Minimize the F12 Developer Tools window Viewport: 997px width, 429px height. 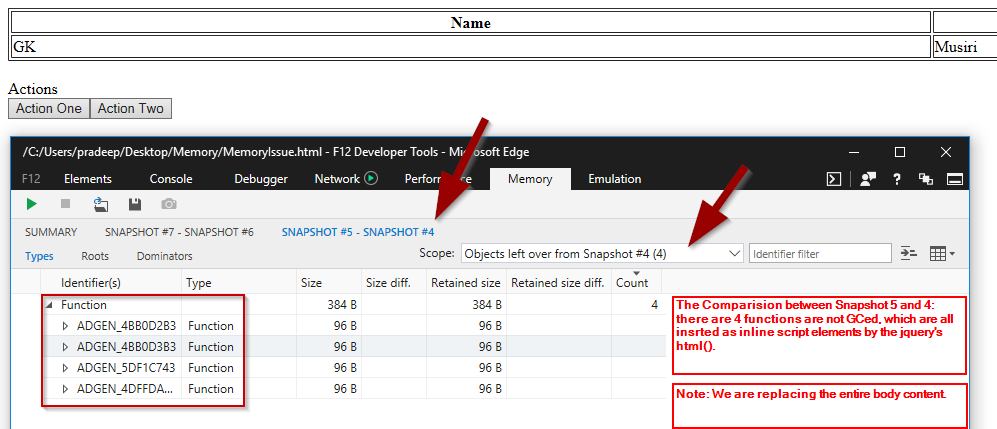pyautogui.click(x=853, y=152)
